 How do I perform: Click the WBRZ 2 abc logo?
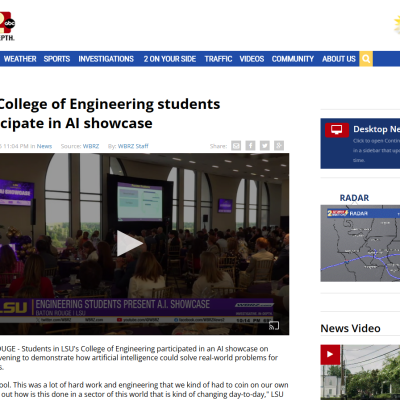point(7,26)
